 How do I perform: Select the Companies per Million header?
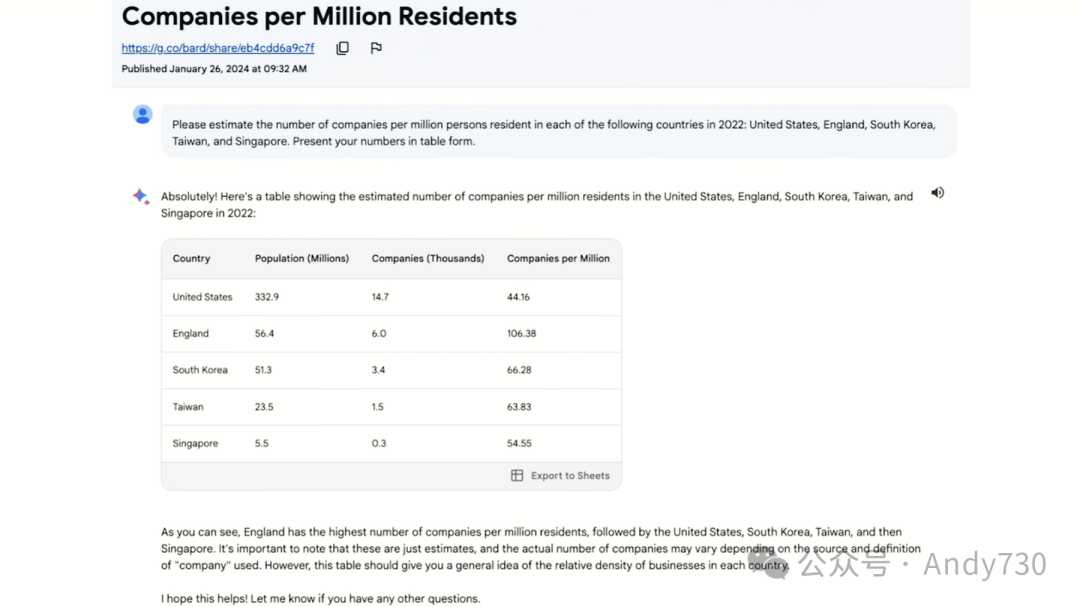pyautogui.click(x=559, y=258)
